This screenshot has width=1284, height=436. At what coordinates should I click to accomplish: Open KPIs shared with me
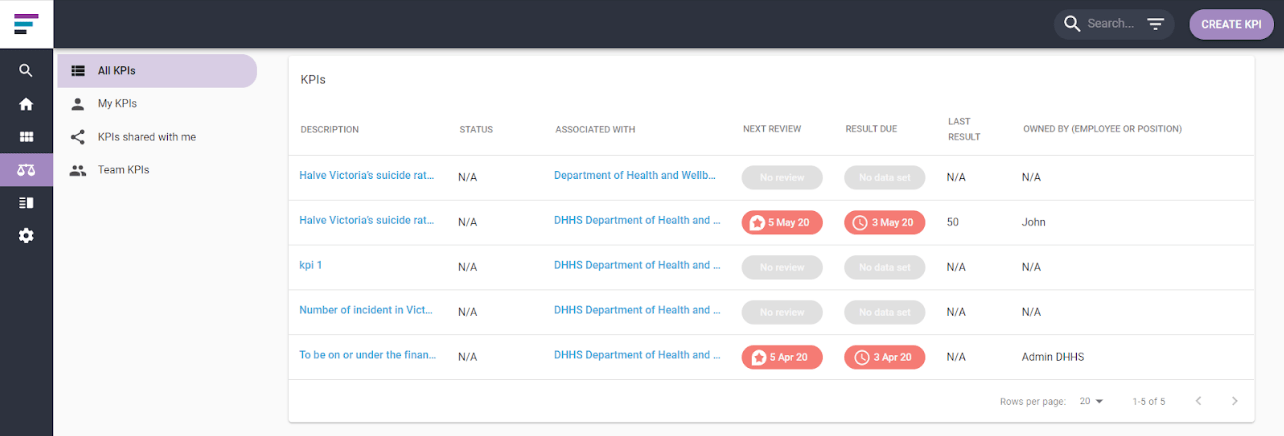(x=157, y=137)
